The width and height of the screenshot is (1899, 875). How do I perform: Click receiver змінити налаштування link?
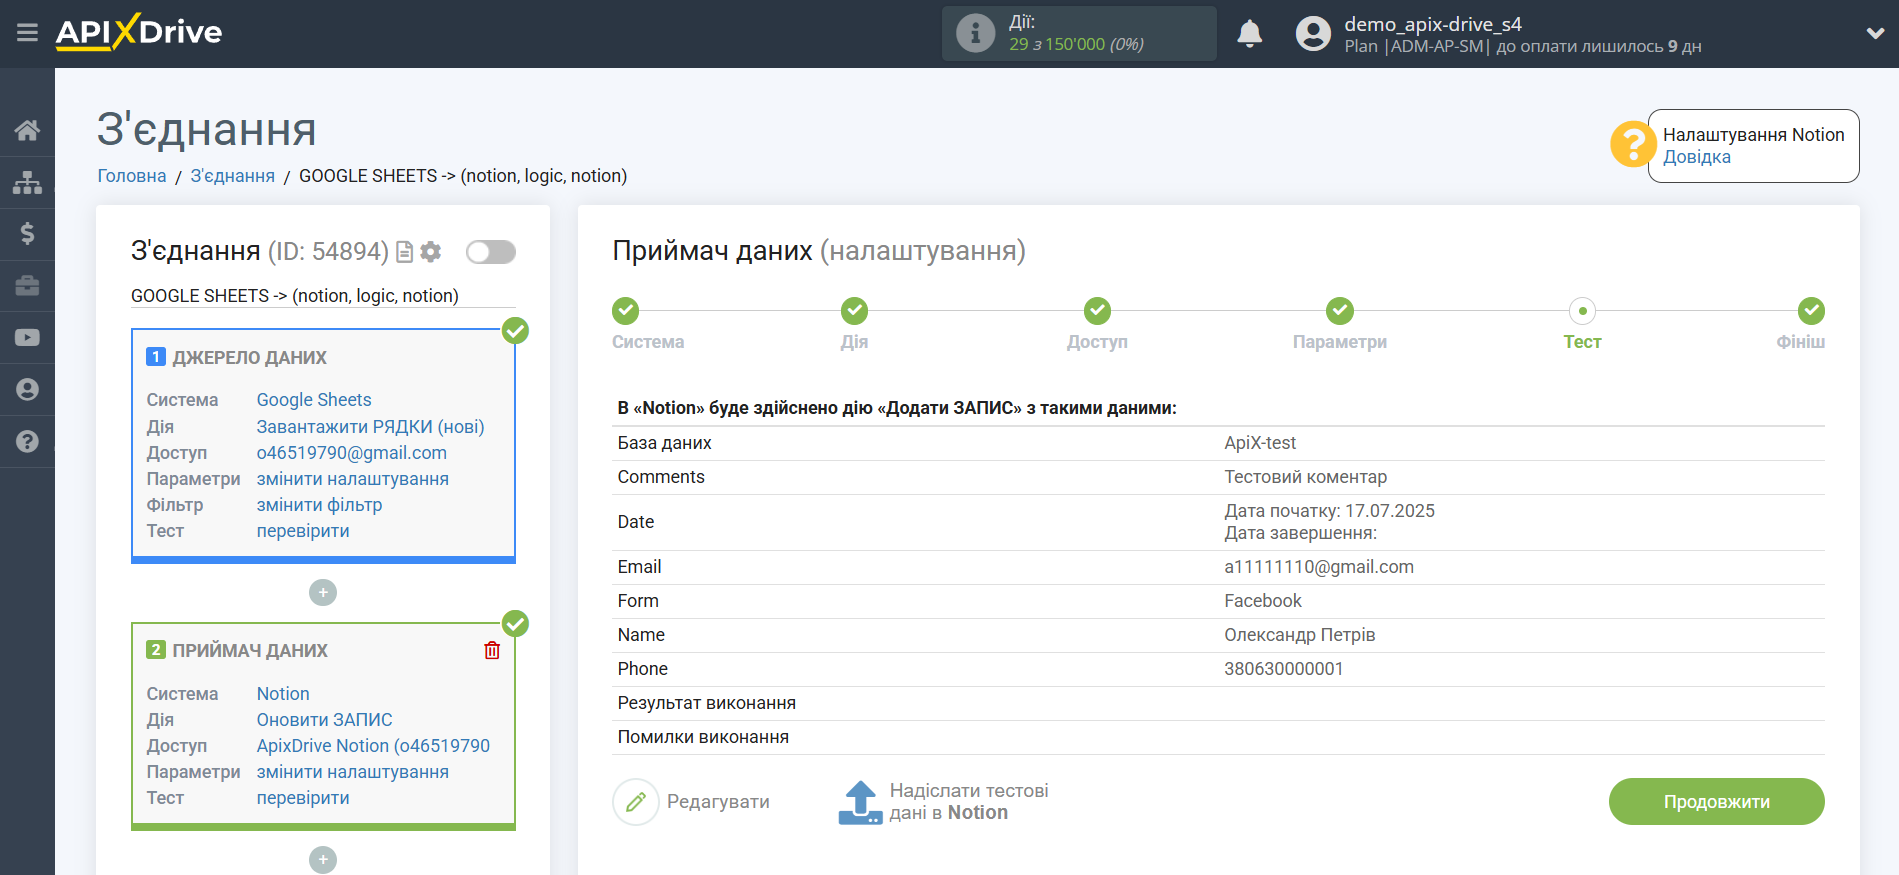[353, 772]
